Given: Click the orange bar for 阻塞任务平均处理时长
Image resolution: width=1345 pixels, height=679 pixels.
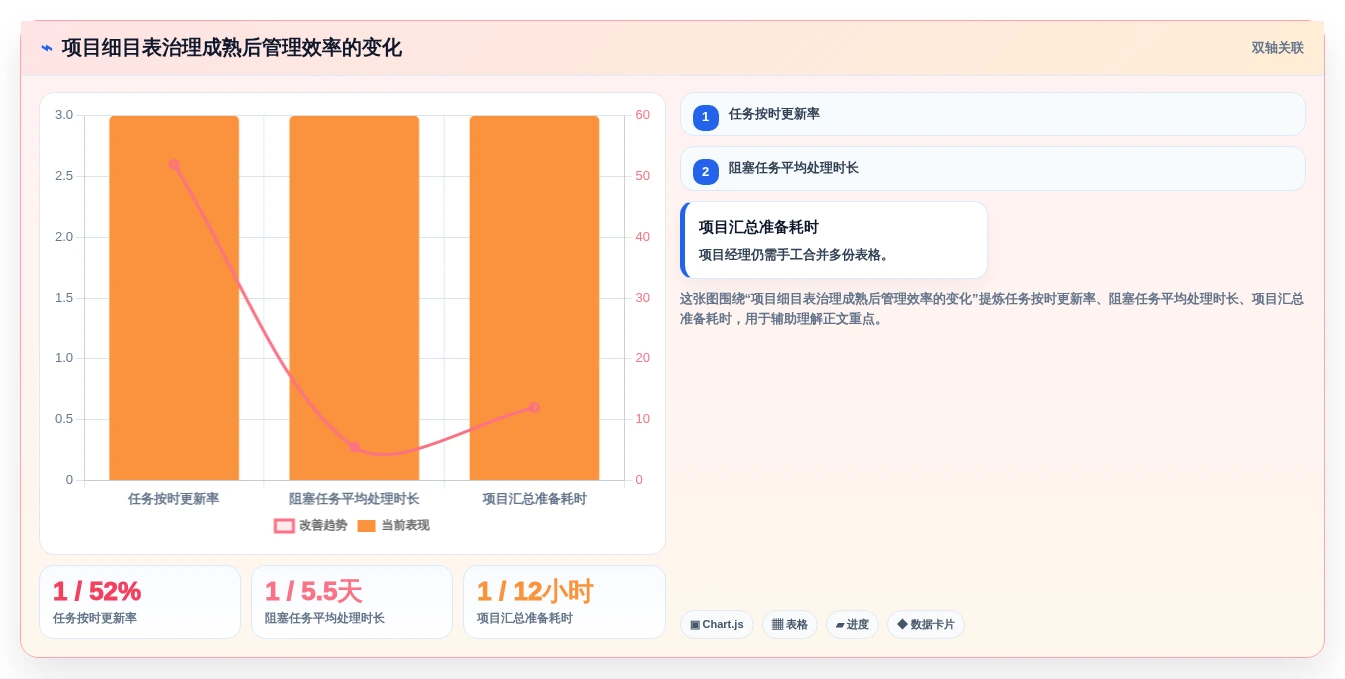Looking at the screenshot, I should 354,298.
